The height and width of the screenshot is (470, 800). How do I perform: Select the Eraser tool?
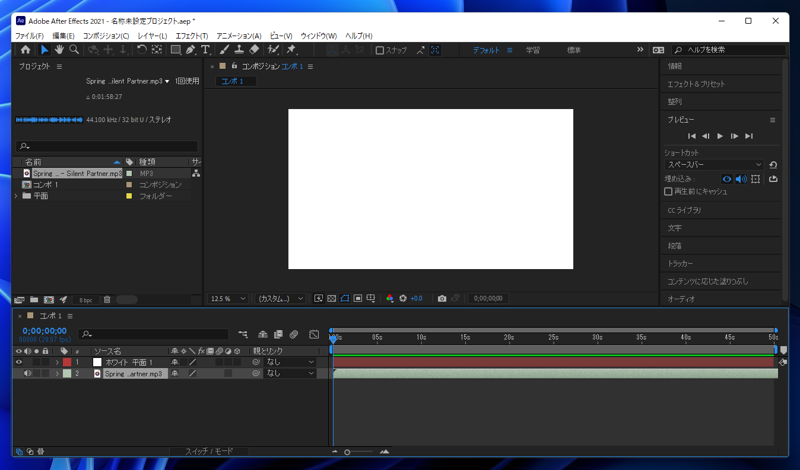(254, 50)
